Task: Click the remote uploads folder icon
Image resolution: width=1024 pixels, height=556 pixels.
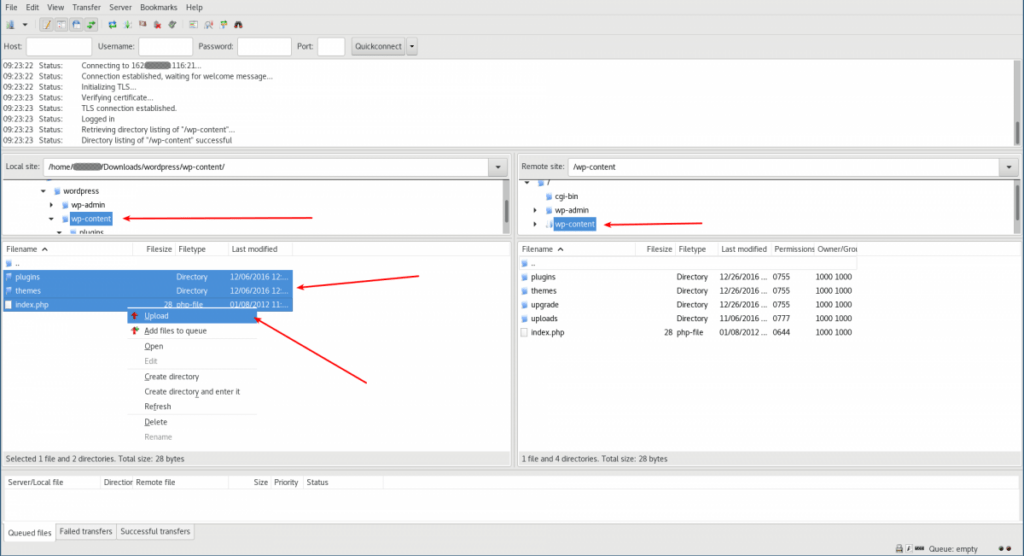Action: click(524, 319)
